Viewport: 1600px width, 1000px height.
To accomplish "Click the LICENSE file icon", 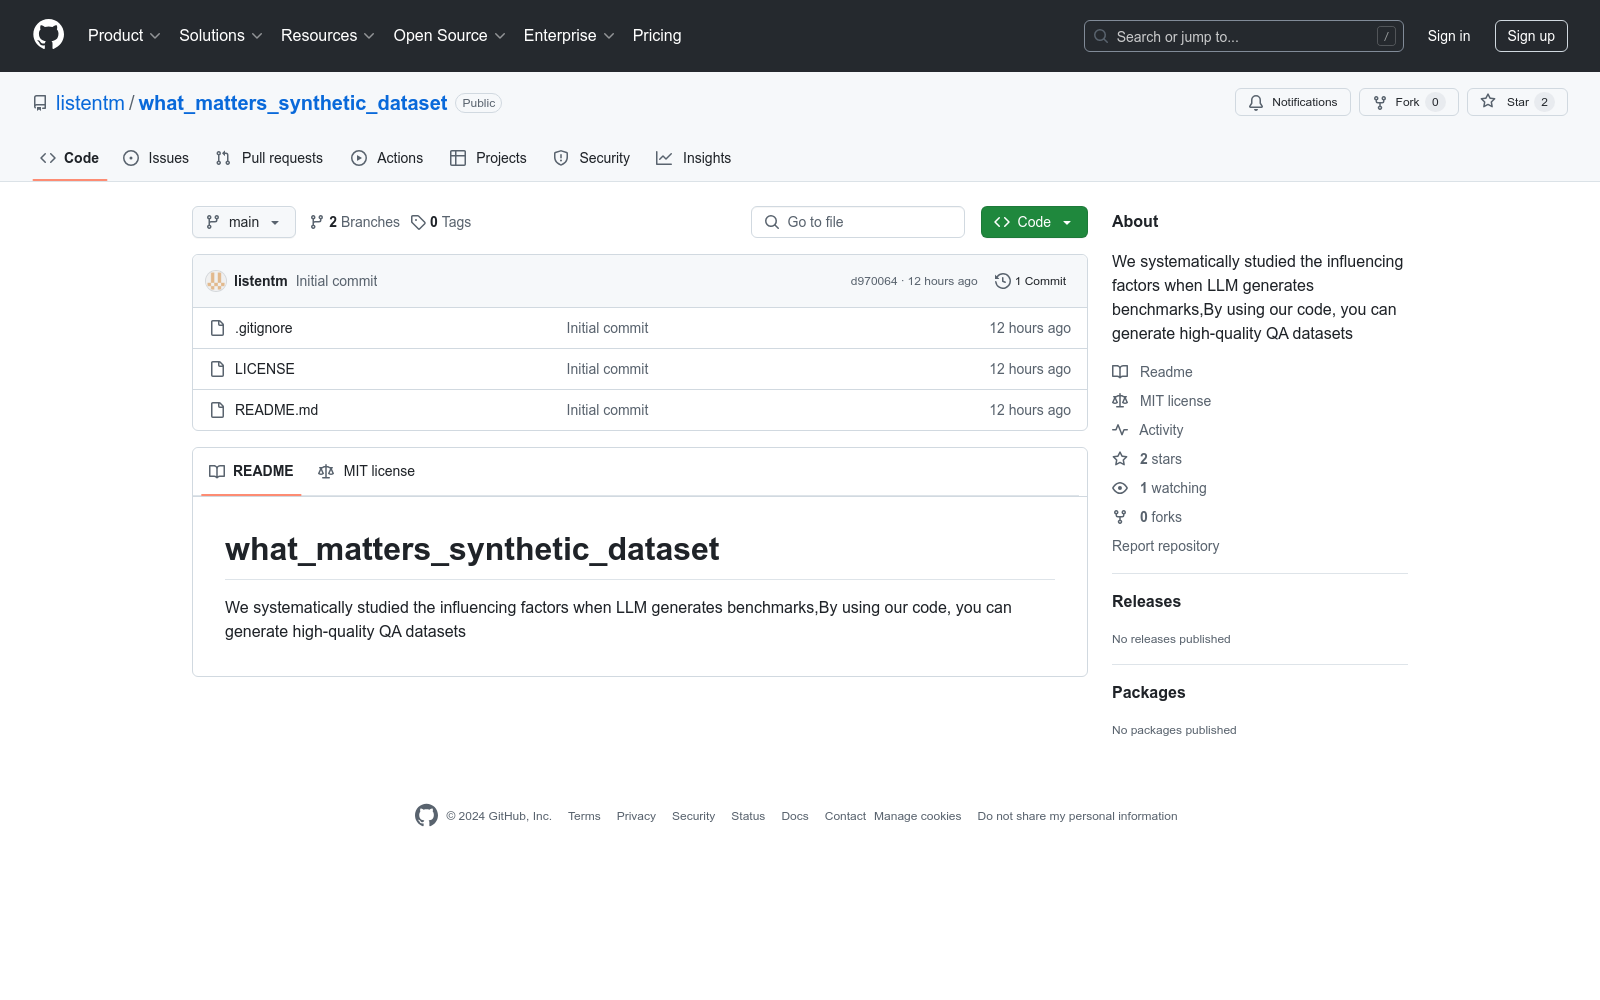I will (x=217, y=369).
